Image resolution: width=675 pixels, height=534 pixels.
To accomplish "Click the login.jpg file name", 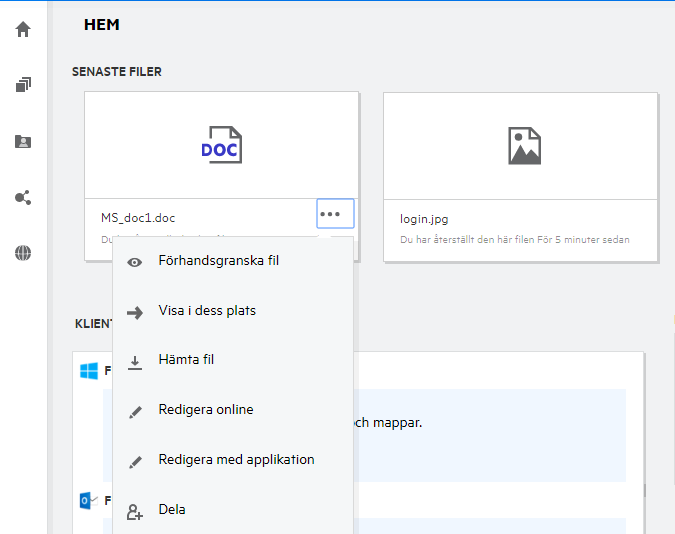I will [x=425, y=218].
